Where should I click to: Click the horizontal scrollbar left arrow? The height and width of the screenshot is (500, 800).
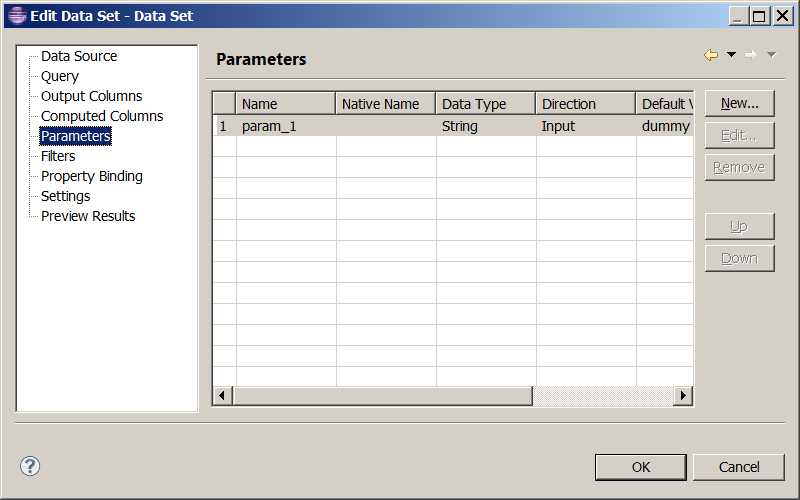pyautogui.click(x=222, y=395)
